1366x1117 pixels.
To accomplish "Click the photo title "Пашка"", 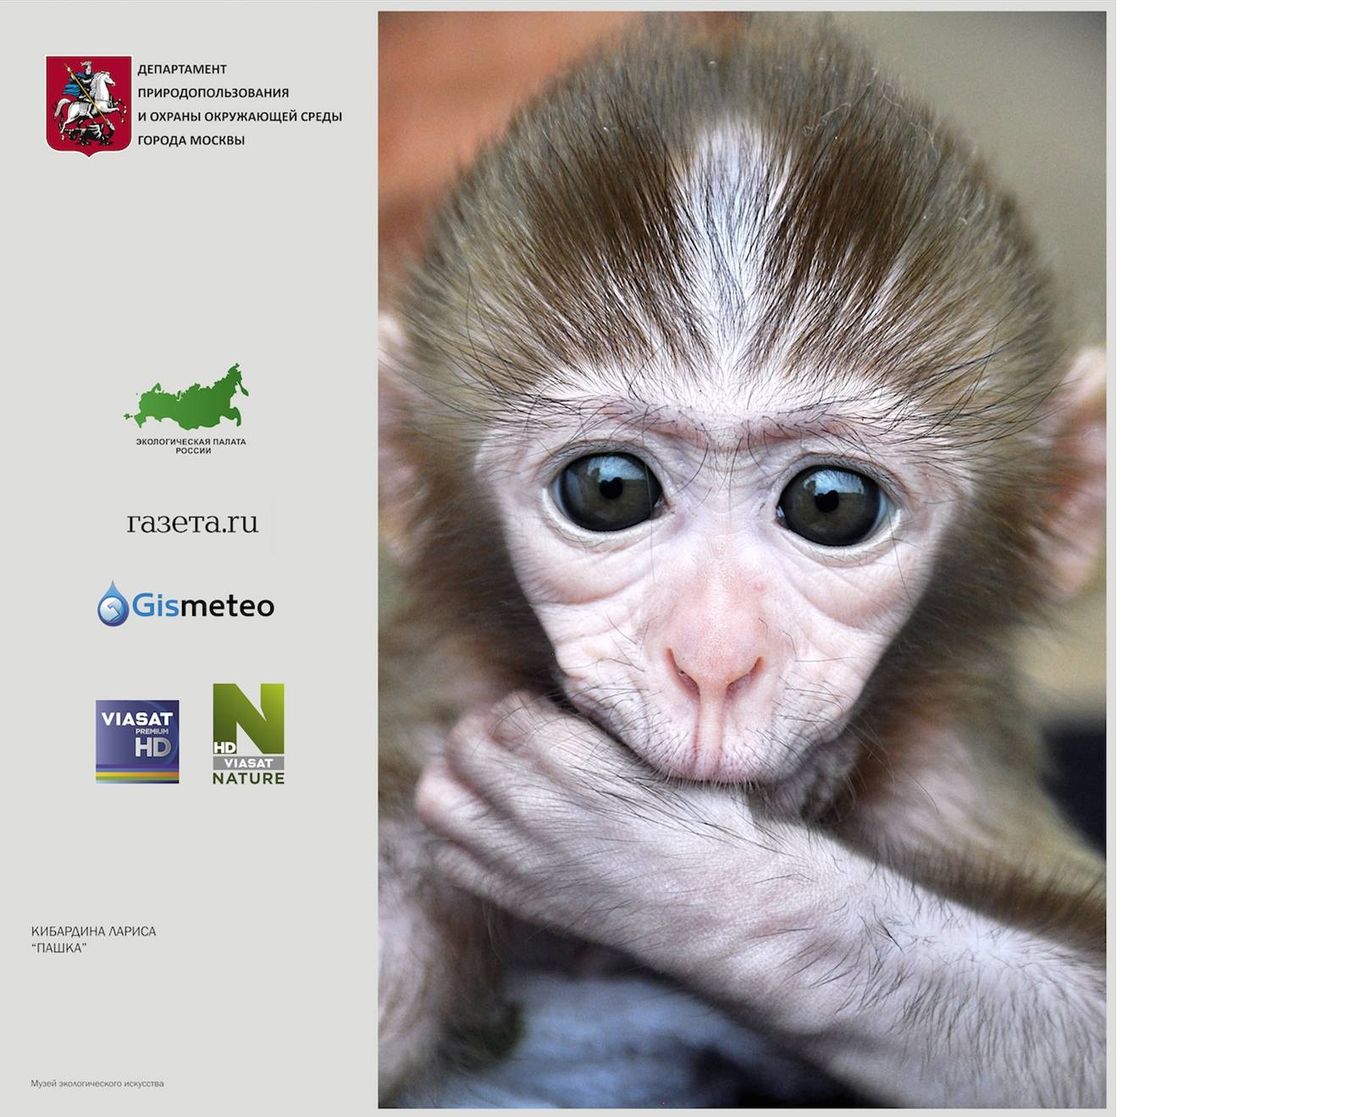I will 59,948.
